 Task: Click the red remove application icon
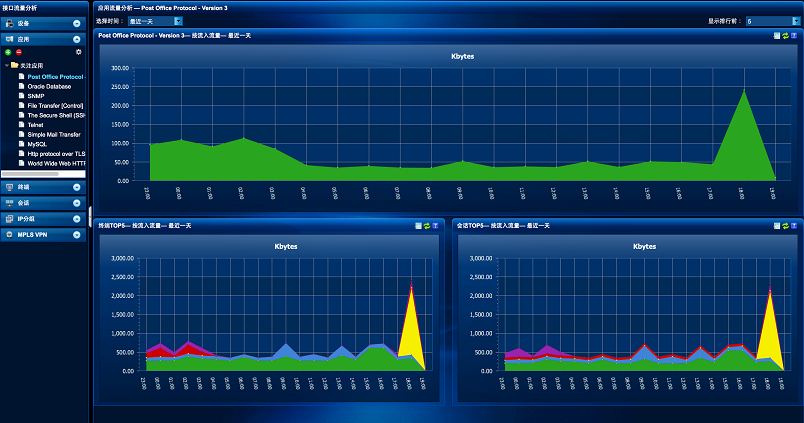click(x=18, y=51)
